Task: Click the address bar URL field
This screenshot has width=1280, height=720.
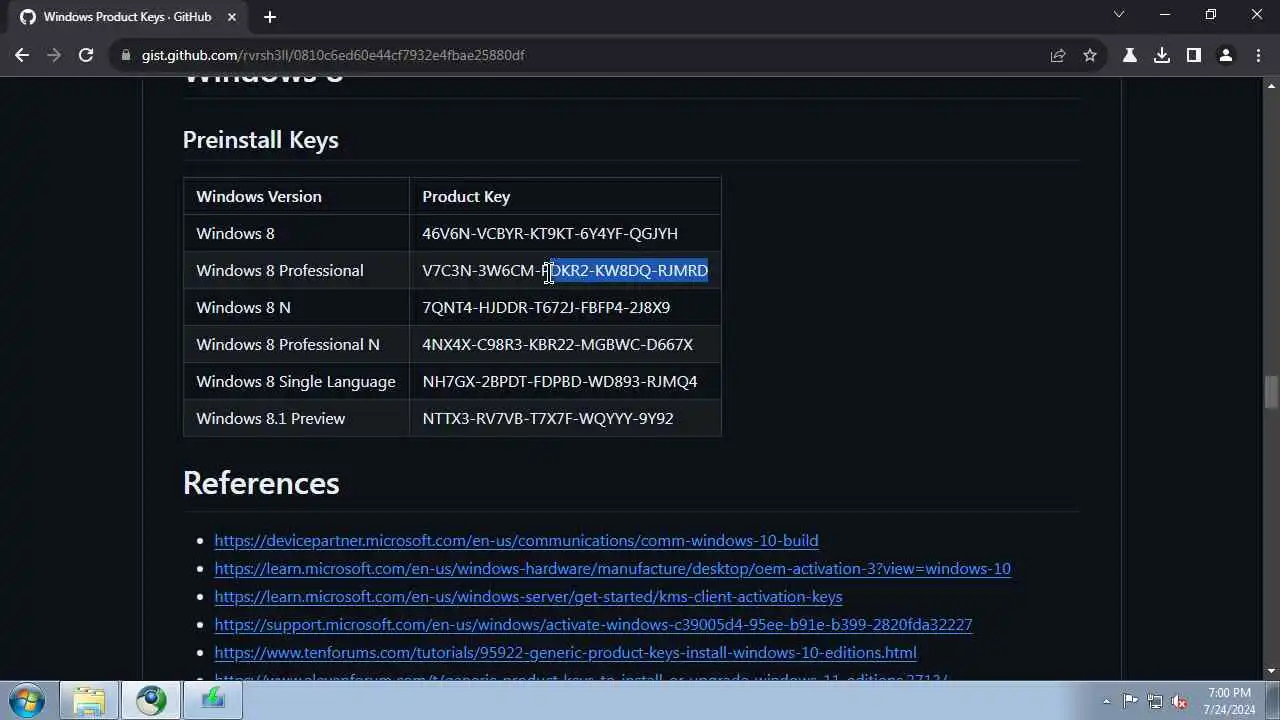Action: point(580,55)
